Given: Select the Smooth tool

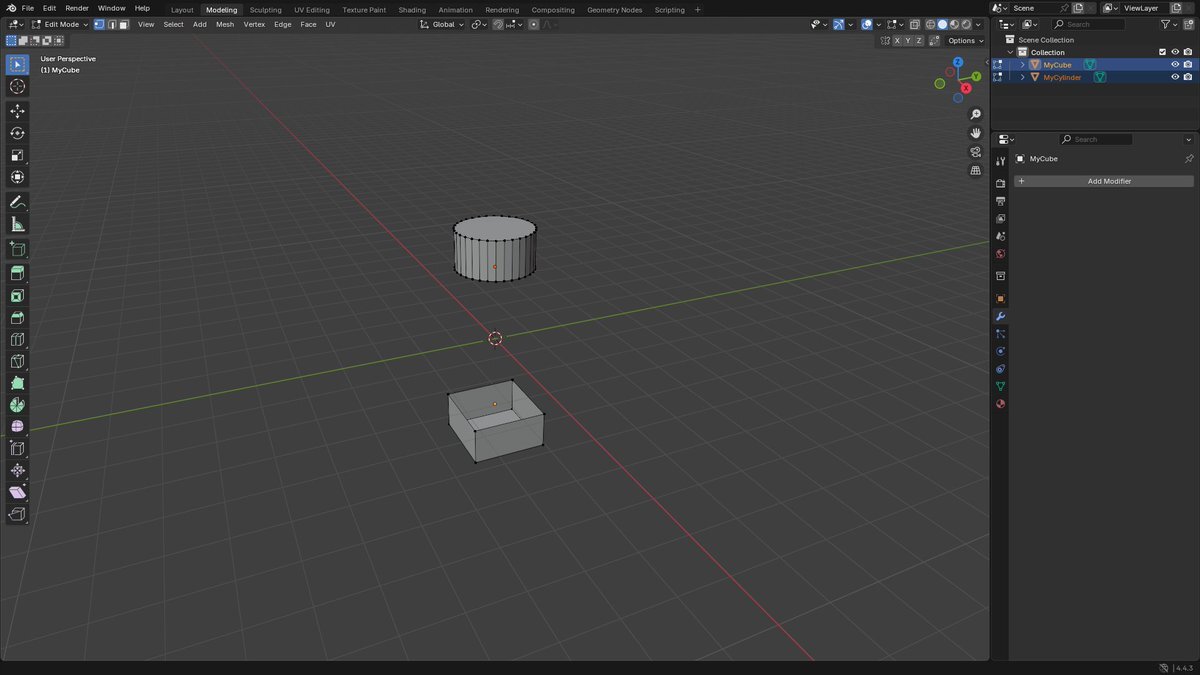Looking at the screenshot, I should point(17,427).
